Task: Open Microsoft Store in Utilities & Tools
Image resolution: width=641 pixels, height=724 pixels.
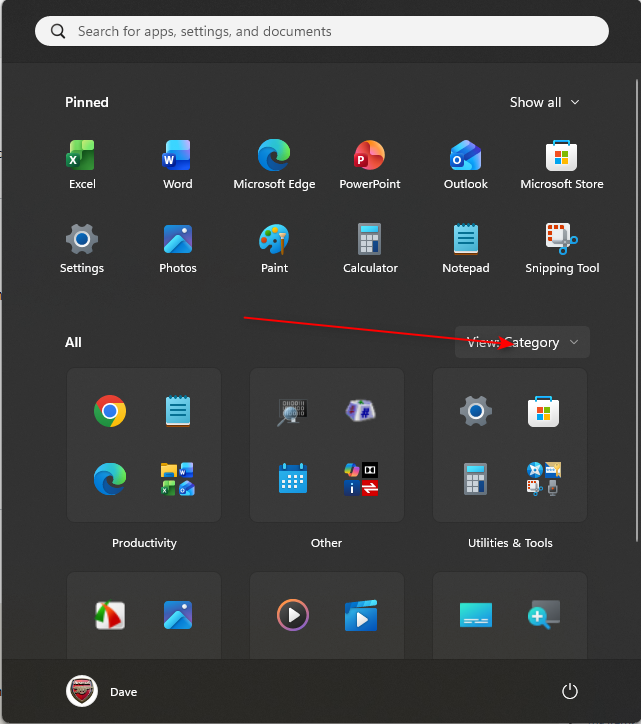Action: tap(544, 411)
